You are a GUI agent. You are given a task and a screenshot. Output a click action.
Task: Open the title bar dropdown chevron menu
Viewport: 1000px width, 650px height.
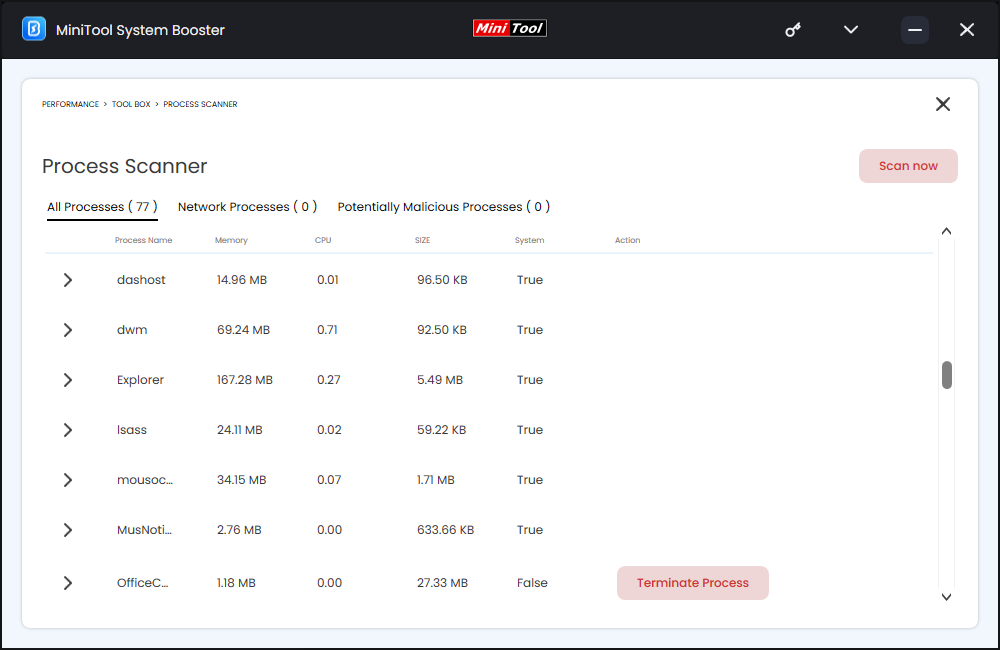coord(851,29)
